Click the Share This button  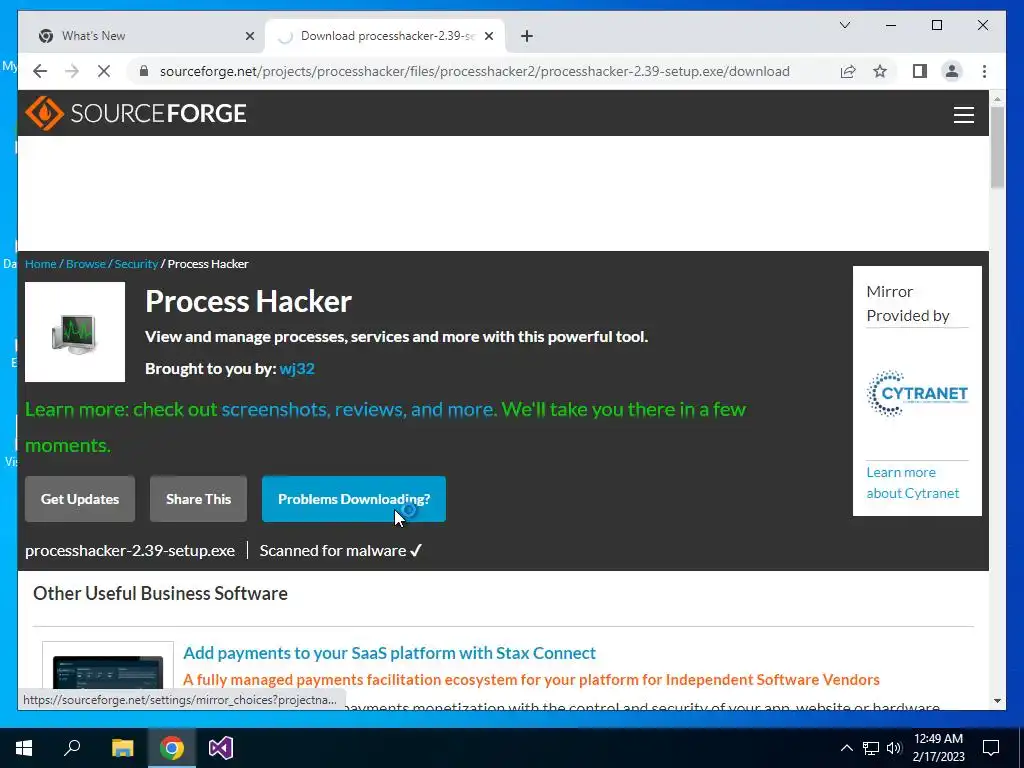[199, 499]
